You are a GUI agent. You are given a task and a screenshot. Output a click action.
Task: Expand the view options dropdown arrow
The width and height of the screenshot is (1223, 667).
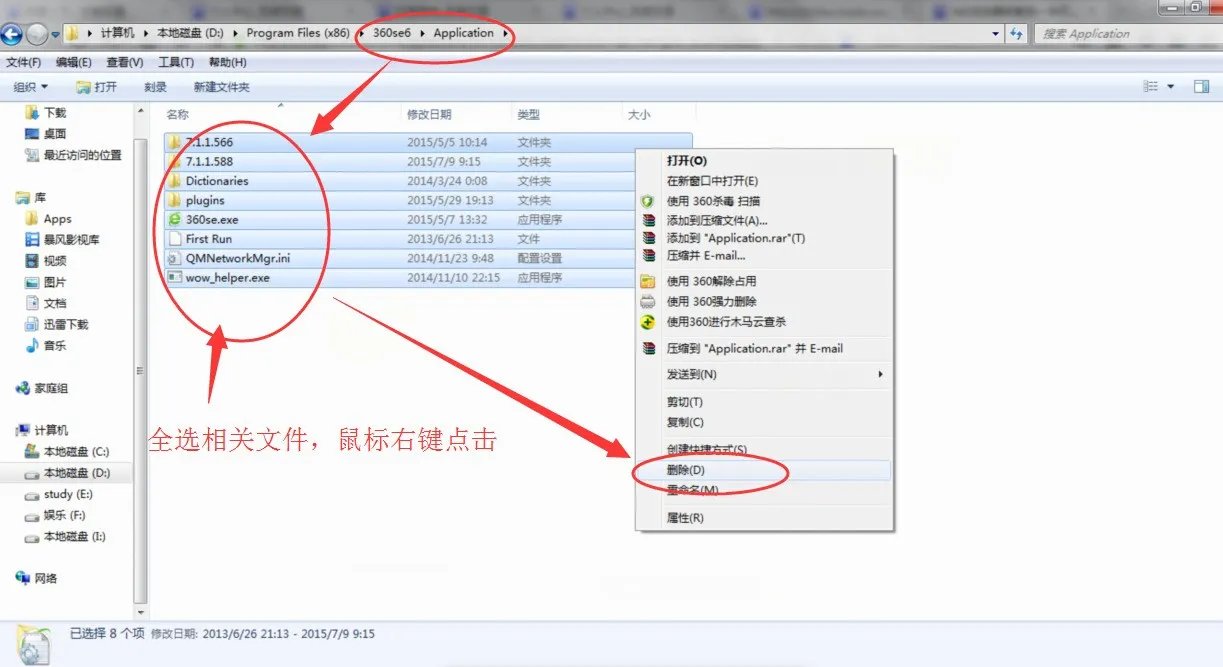coord(1170,87)
